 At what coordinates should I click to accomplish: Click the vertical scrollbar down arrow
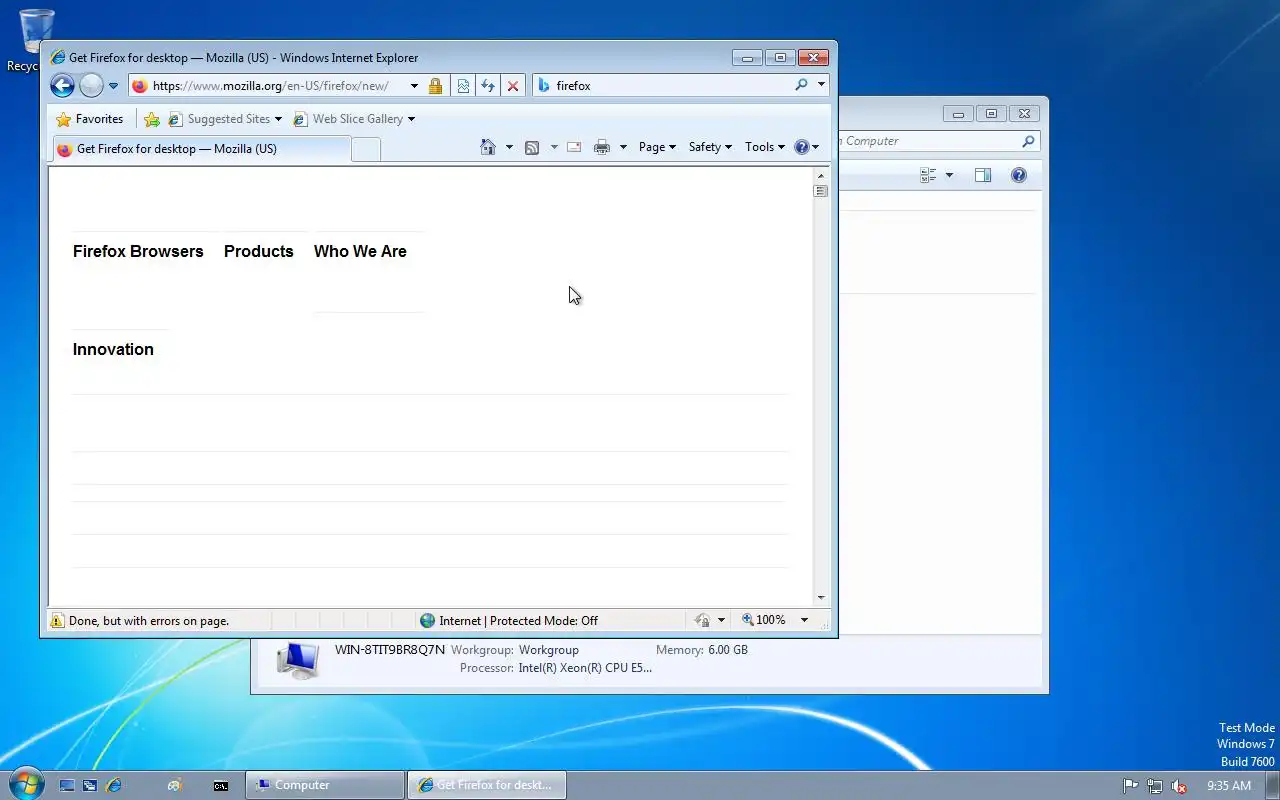coord(821,597)
